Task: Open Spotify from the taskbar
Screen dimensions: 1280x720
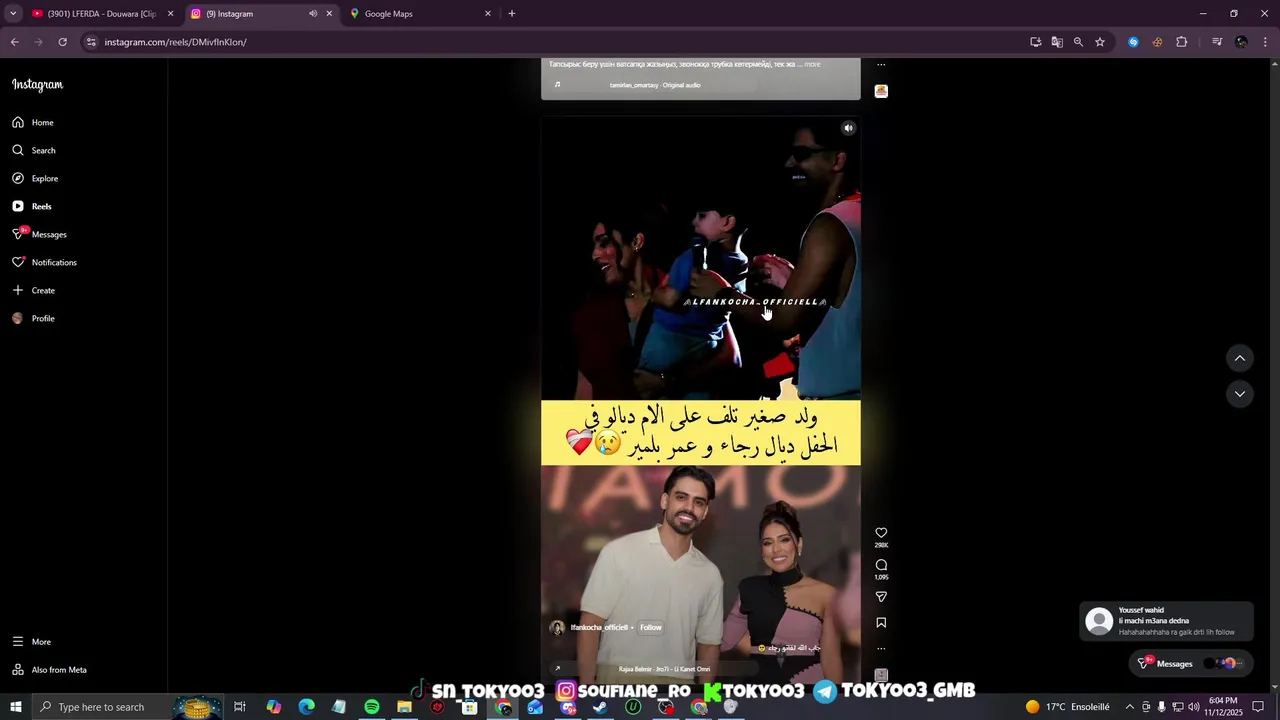Action: point(372,707)
